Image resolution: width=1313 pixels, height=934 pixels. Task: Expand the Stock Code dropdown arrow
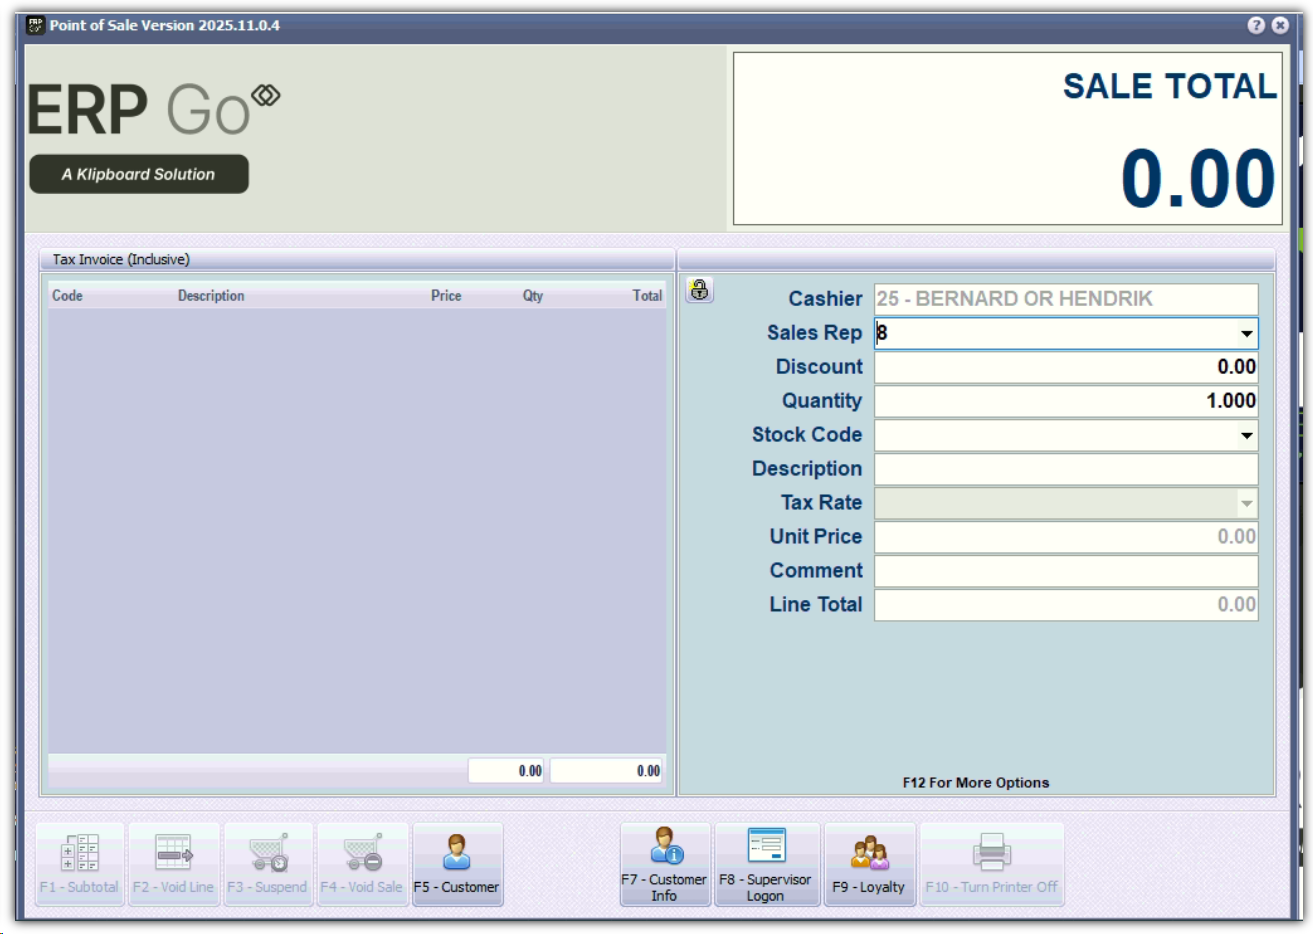click(1246, 436)
